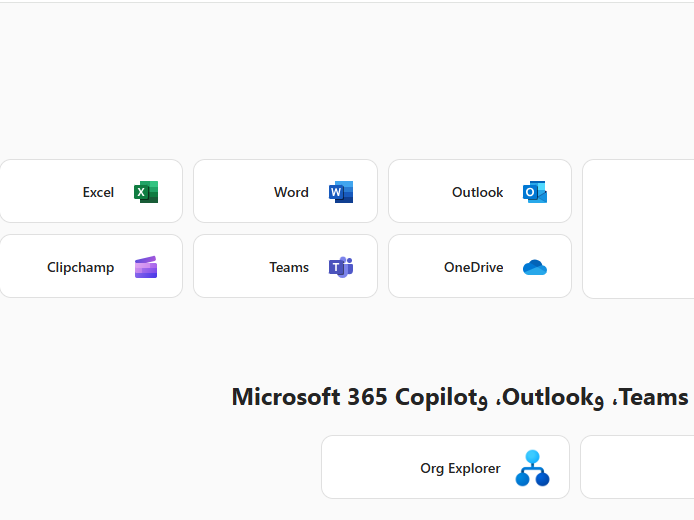Image resolution: width=694 pixels, height=520 pixels.
Task: Select the Clipchamp text label
Action: click(80, 267)
